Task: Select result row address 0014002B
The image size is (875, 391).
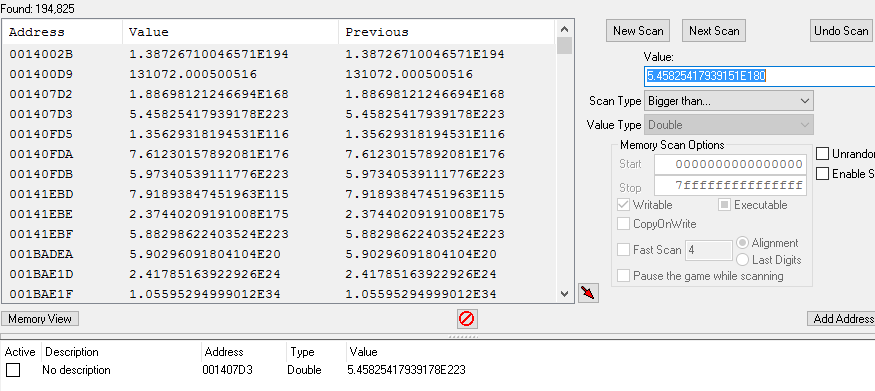Action: [41, 54]
